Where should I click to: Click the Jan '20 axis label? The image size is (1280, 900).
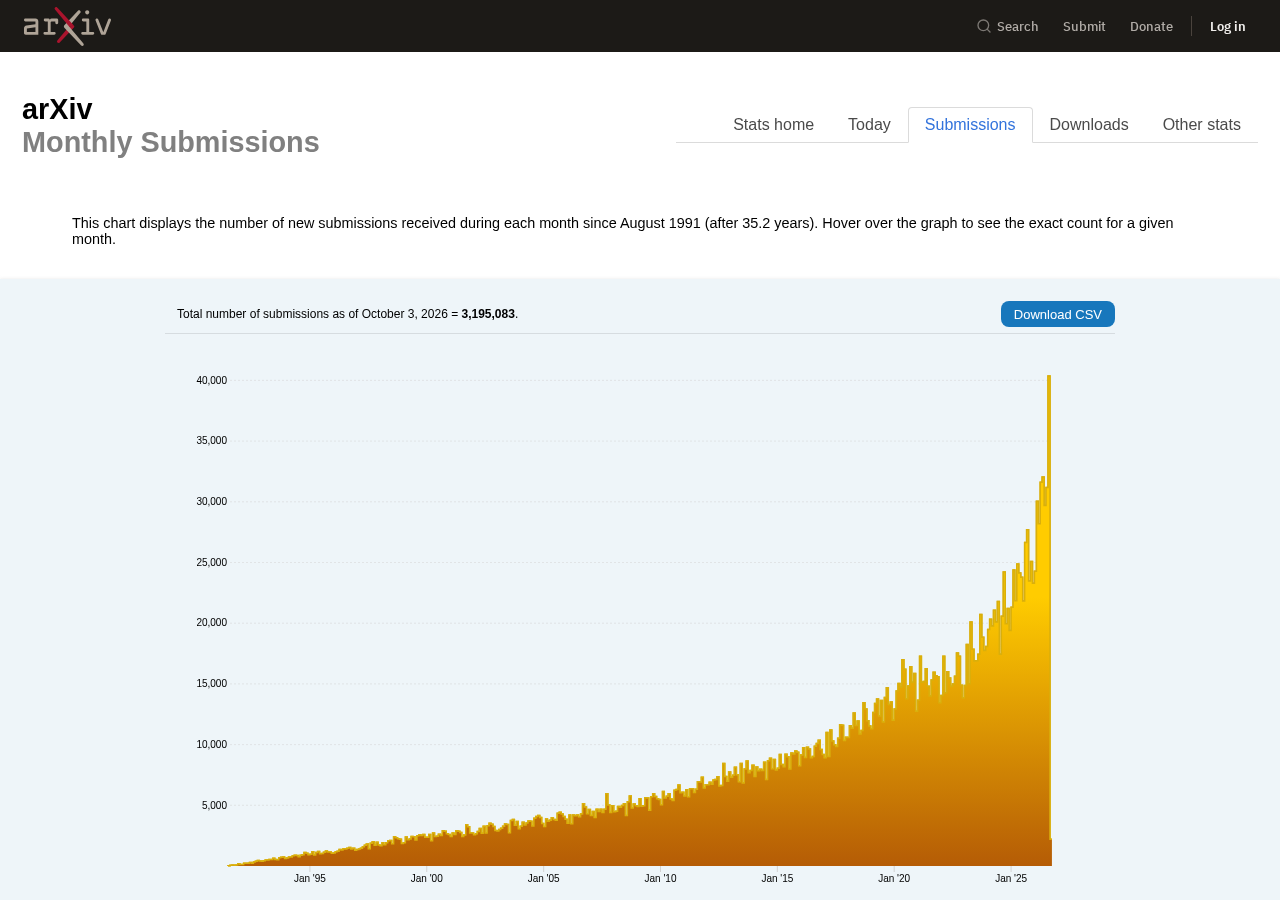point(894,879)
